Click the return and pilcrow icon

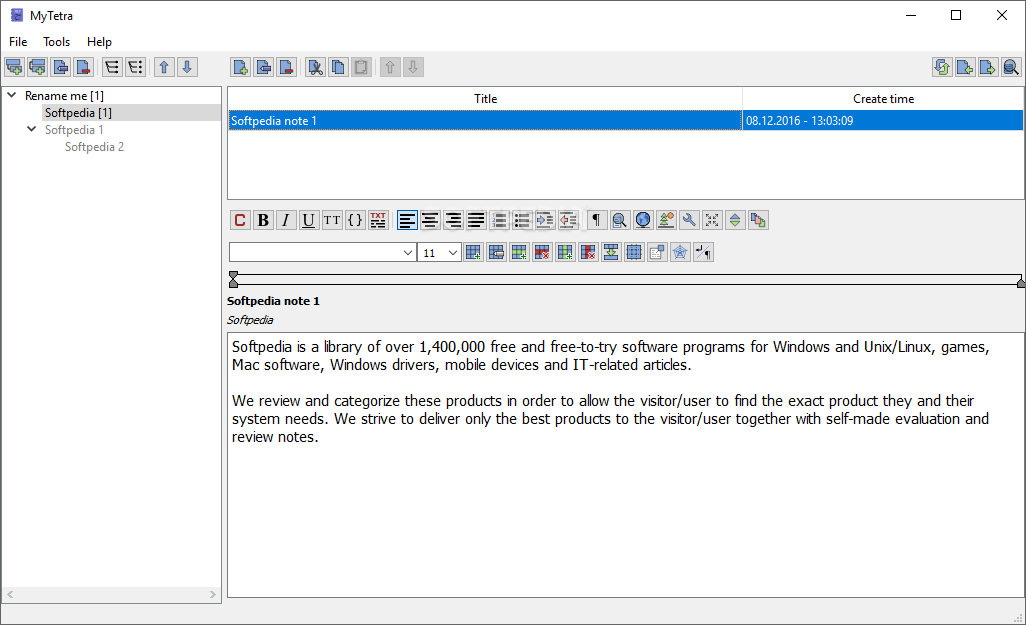click(703, 253)
